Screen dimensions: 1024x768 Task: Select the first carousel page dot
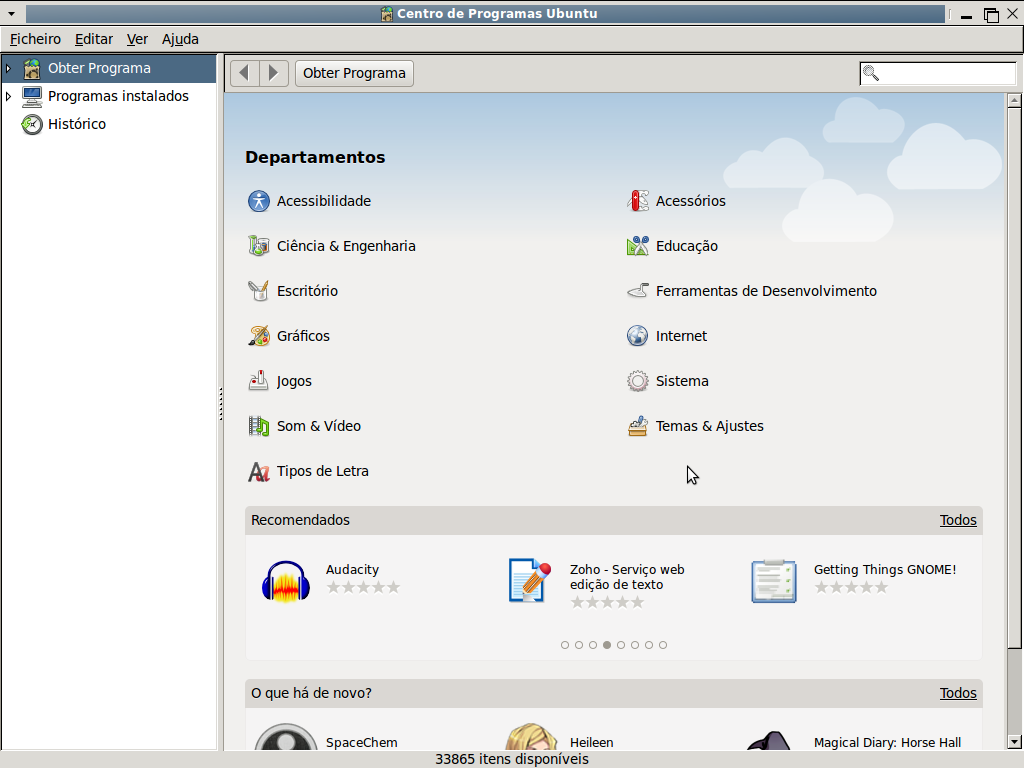click(565, 645)
